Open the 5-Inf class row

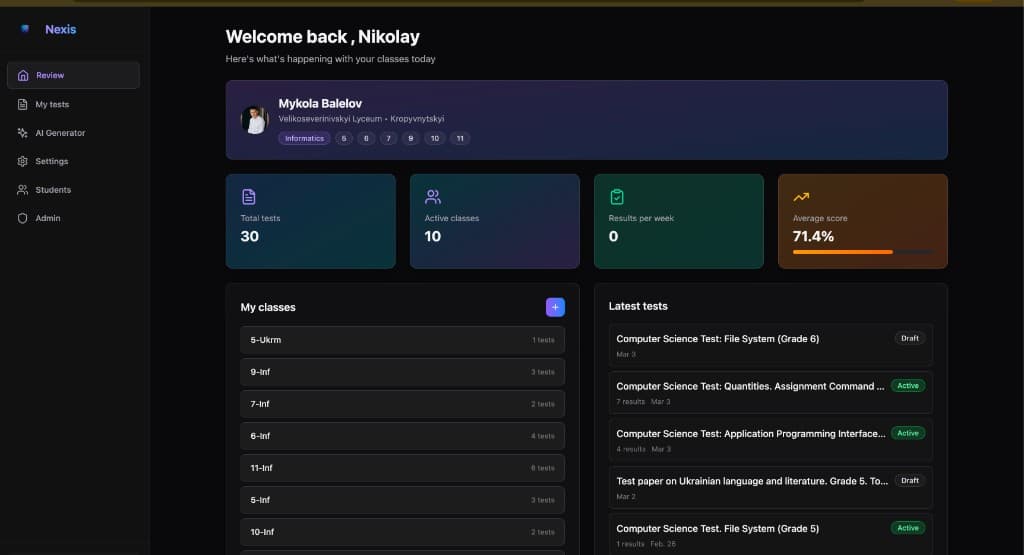[402, 500]
